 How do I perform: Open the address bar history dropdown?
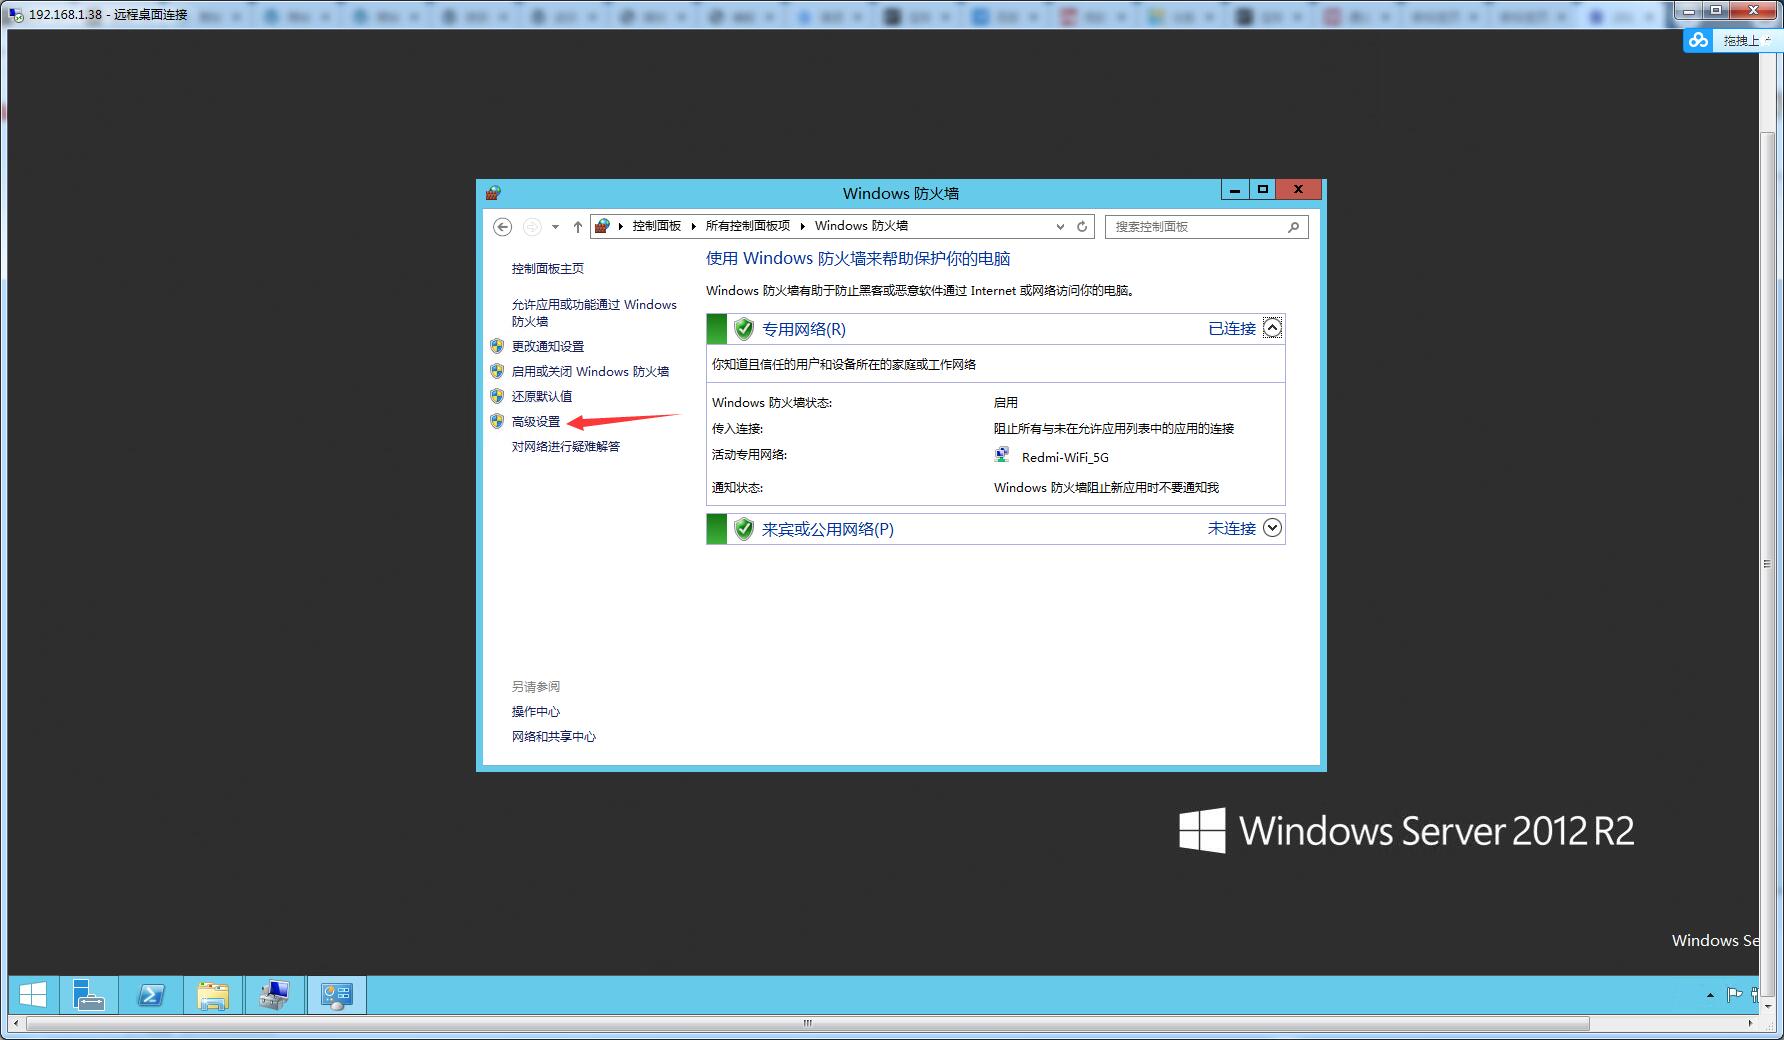[1060, 227]
